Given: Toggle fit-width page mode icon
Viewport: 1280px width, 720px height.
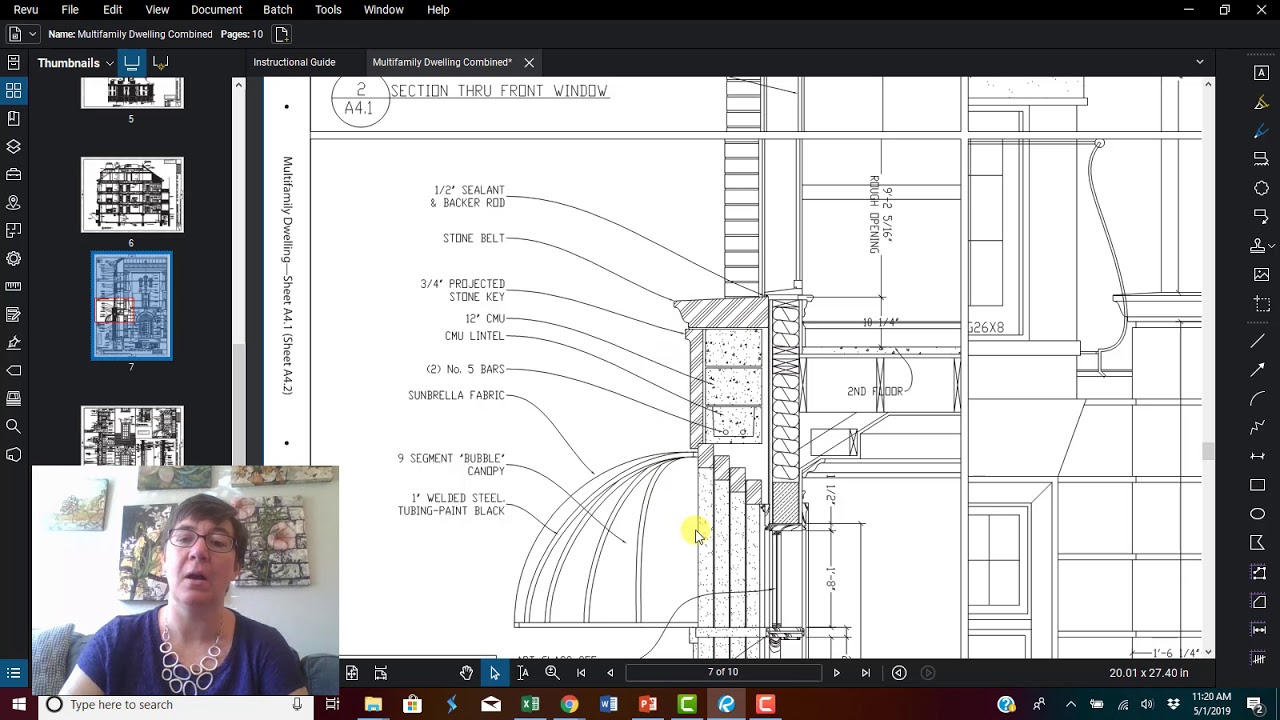Looking at the screenshot, I should (381, 673).
